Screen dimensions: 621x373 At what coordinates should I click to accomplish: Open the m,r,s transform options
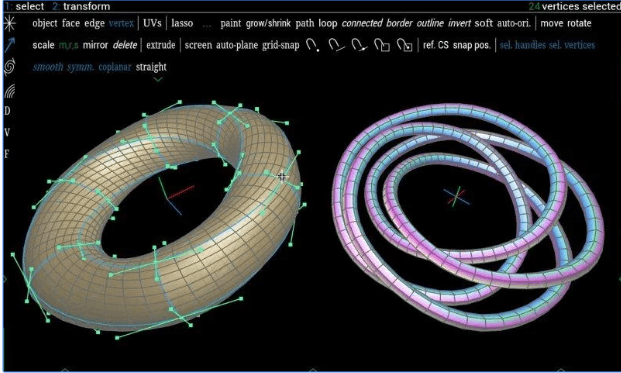(x=69, y=45)
